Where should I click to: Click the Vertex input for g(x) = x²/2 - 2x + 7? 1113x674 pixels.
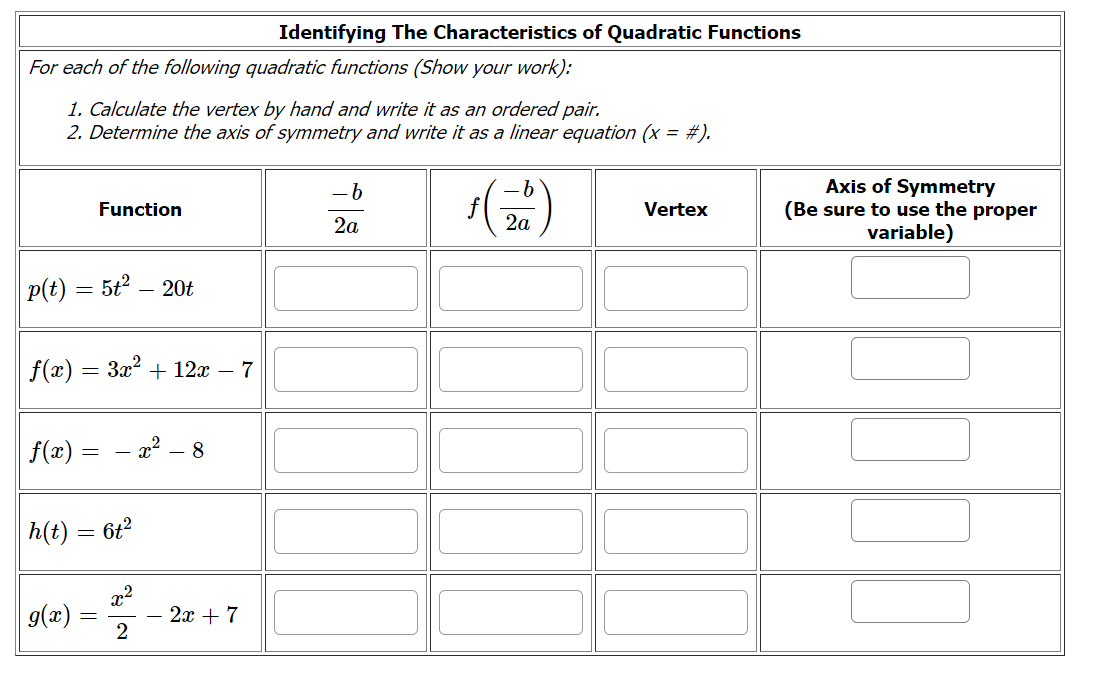click(x=675, y=611)
